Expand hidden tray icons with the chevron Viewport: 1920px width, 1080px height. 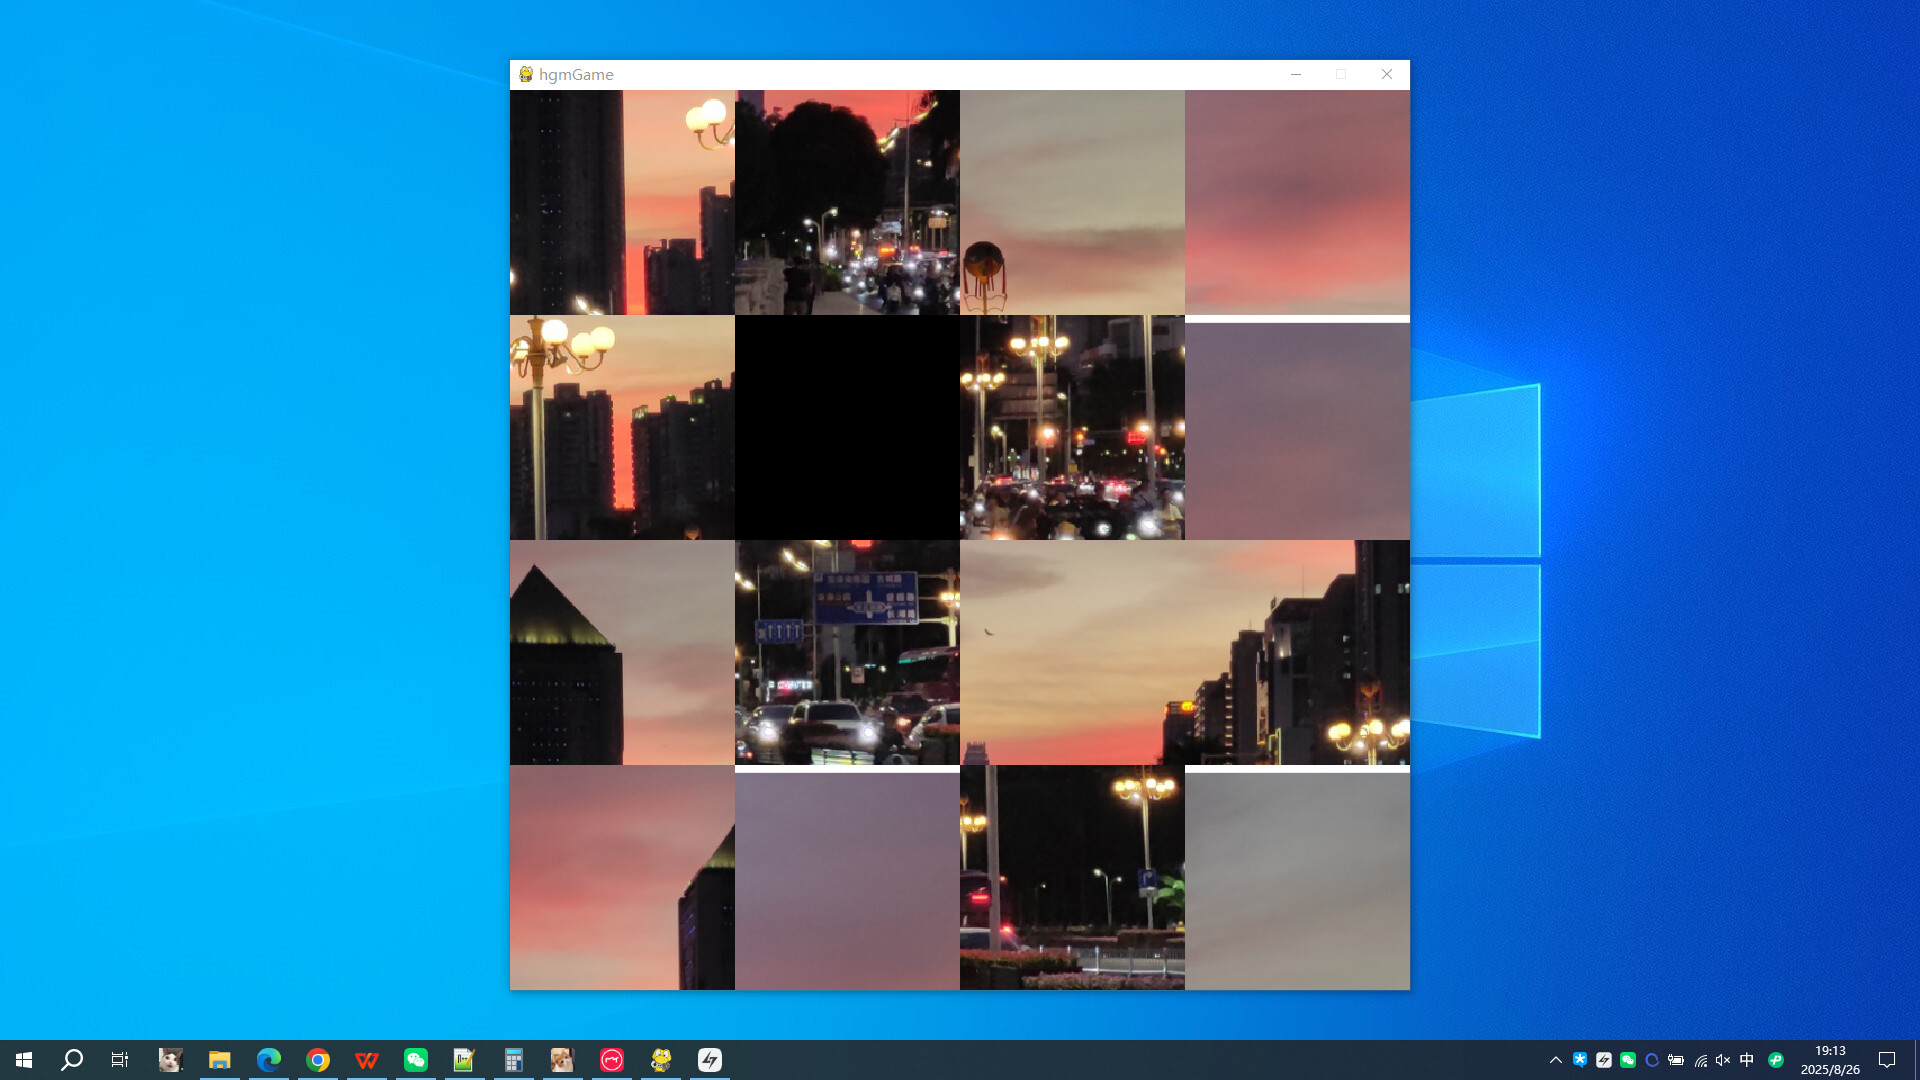click(x=1555, y=1060)
